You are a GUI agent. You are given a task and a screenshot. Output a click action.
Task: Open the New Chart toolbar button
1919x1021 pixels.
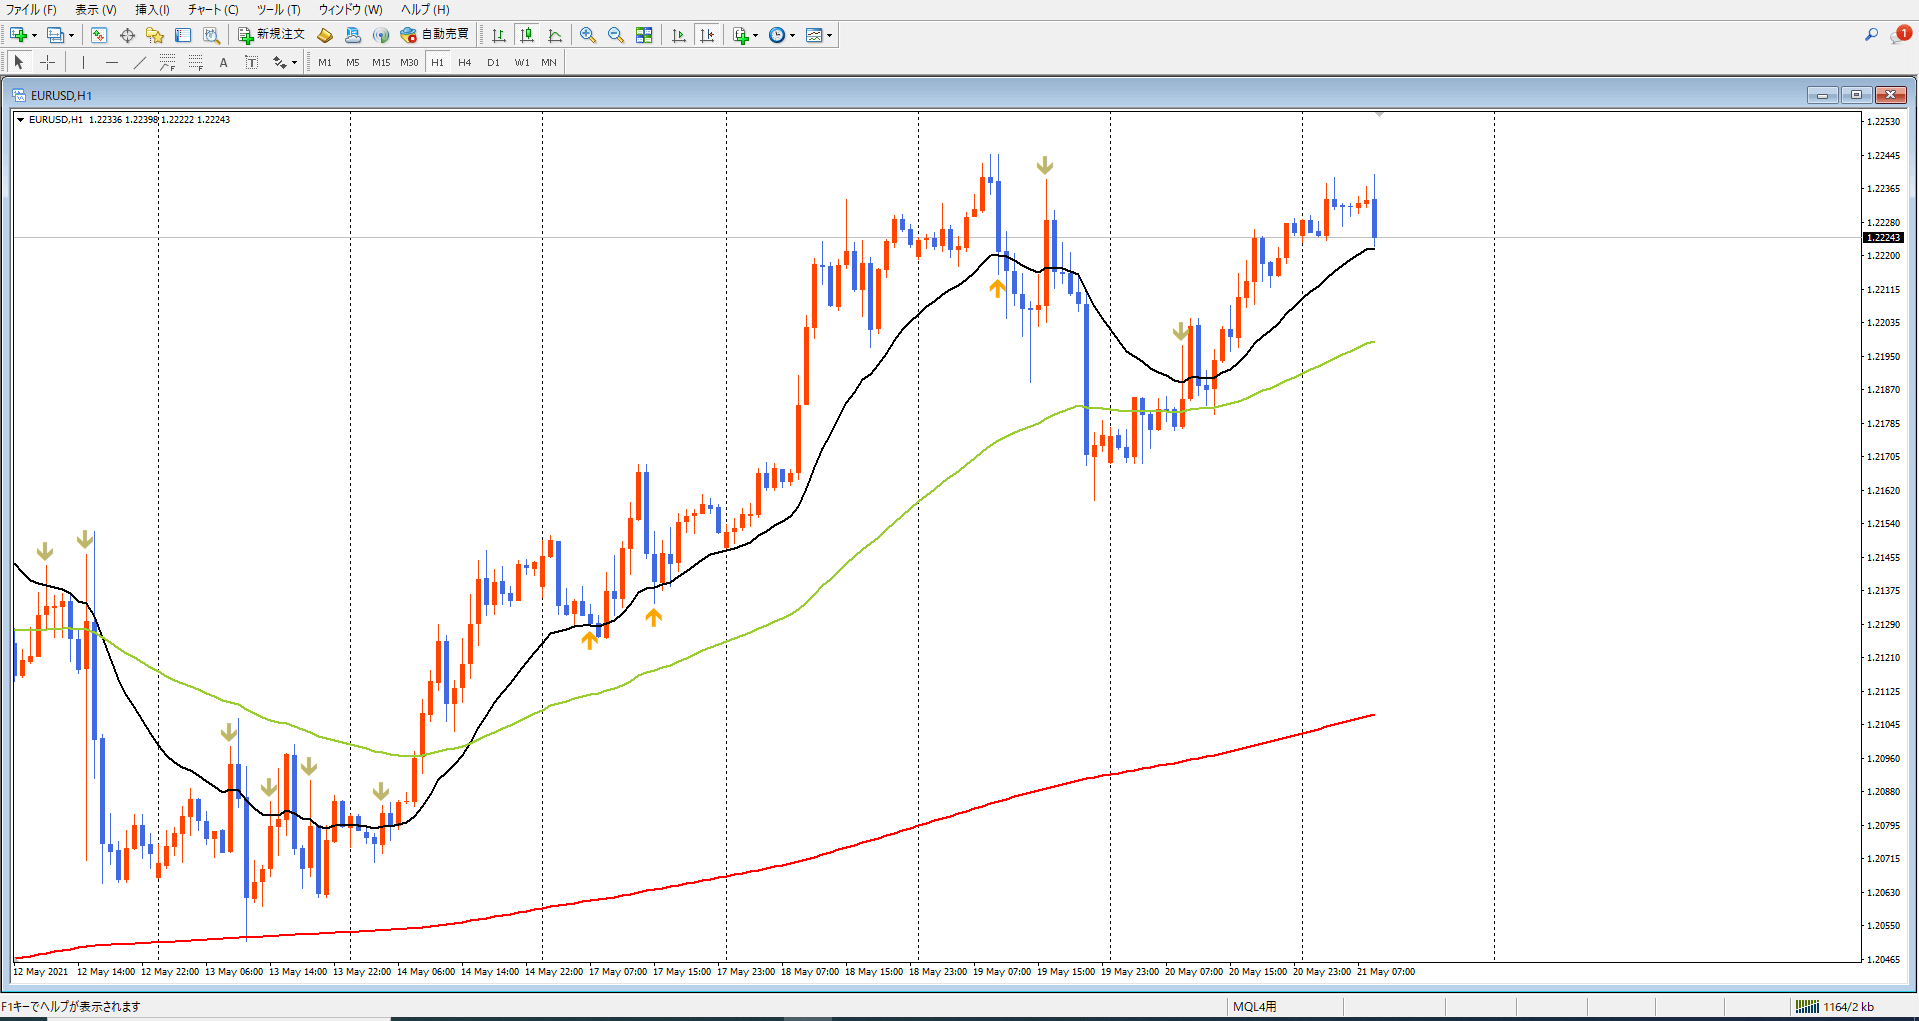coord(18,35)
